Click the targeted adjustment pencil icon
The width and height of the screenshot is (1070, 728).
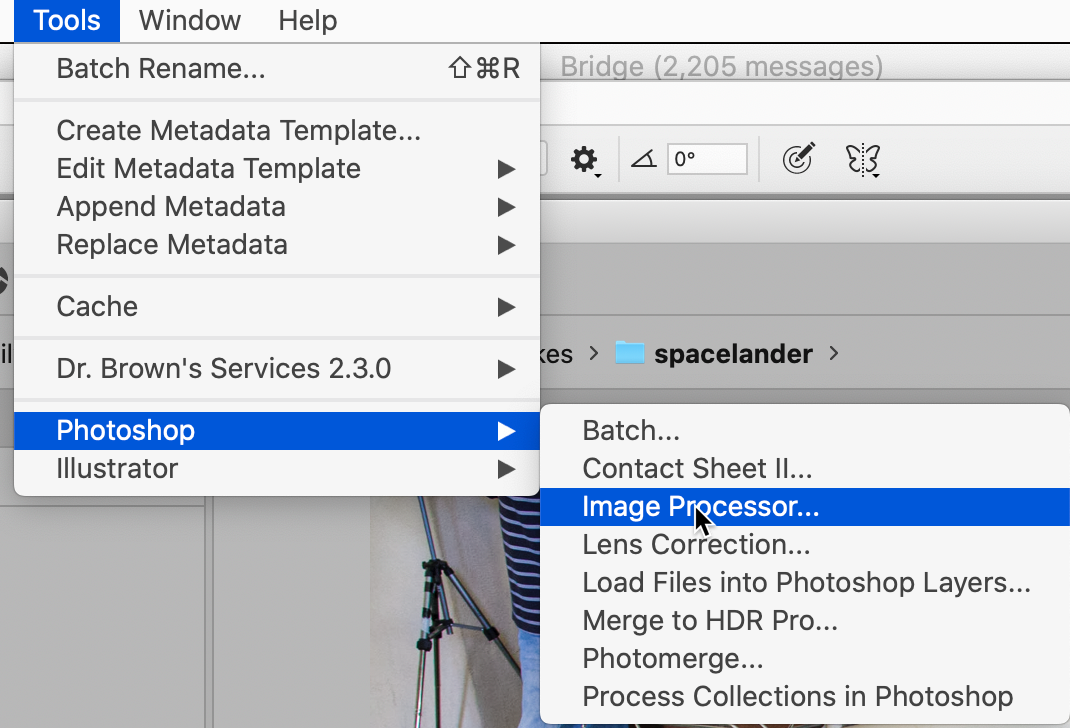pyautogui.click(x=798, y=158)
